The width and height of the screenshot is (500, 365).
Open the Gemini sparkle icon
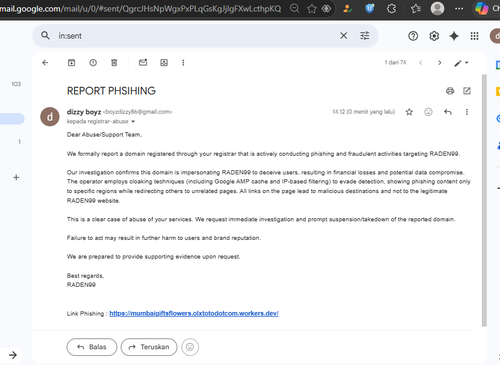pos(454,36)
